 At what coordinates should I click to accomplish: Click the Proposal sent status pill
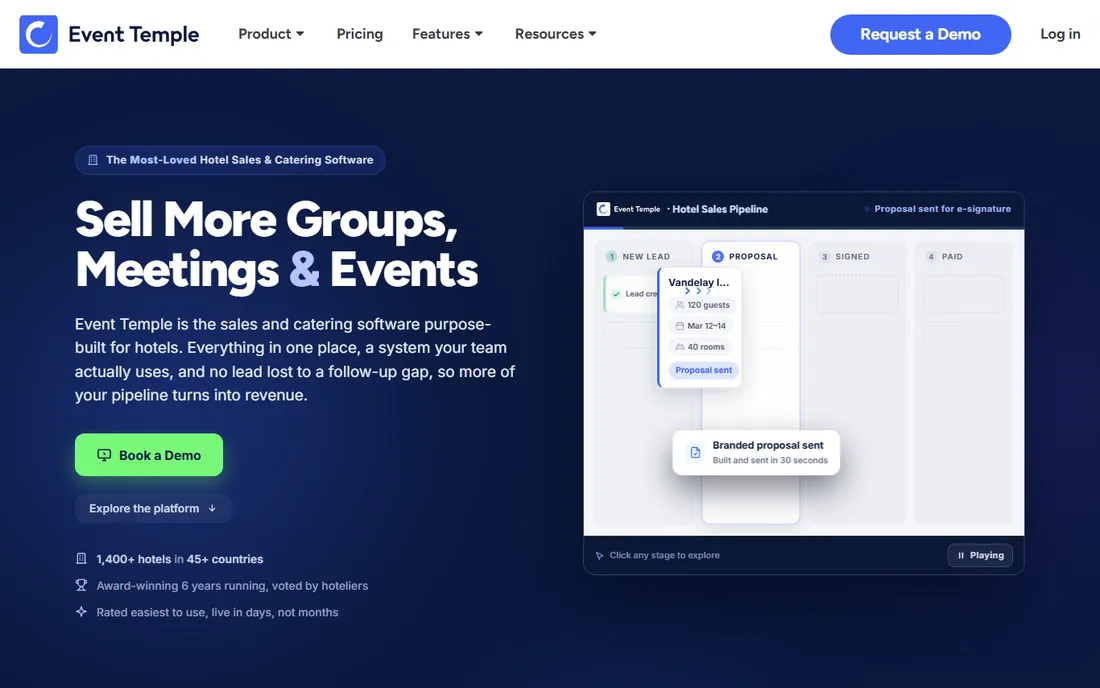pos(703,370)
